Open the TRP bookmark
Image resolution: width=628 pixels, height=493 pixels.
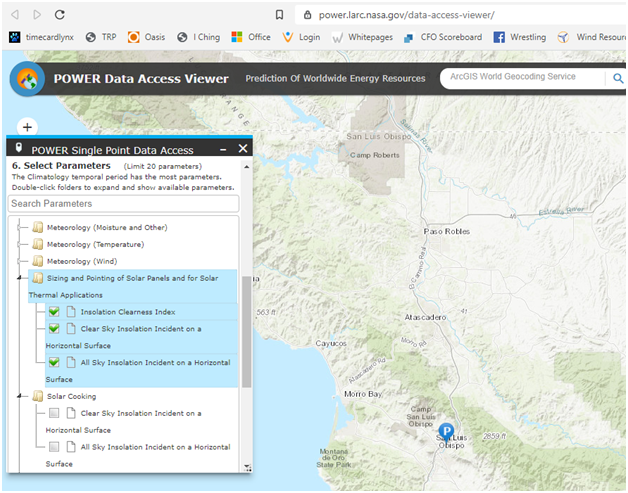(101, 37)
